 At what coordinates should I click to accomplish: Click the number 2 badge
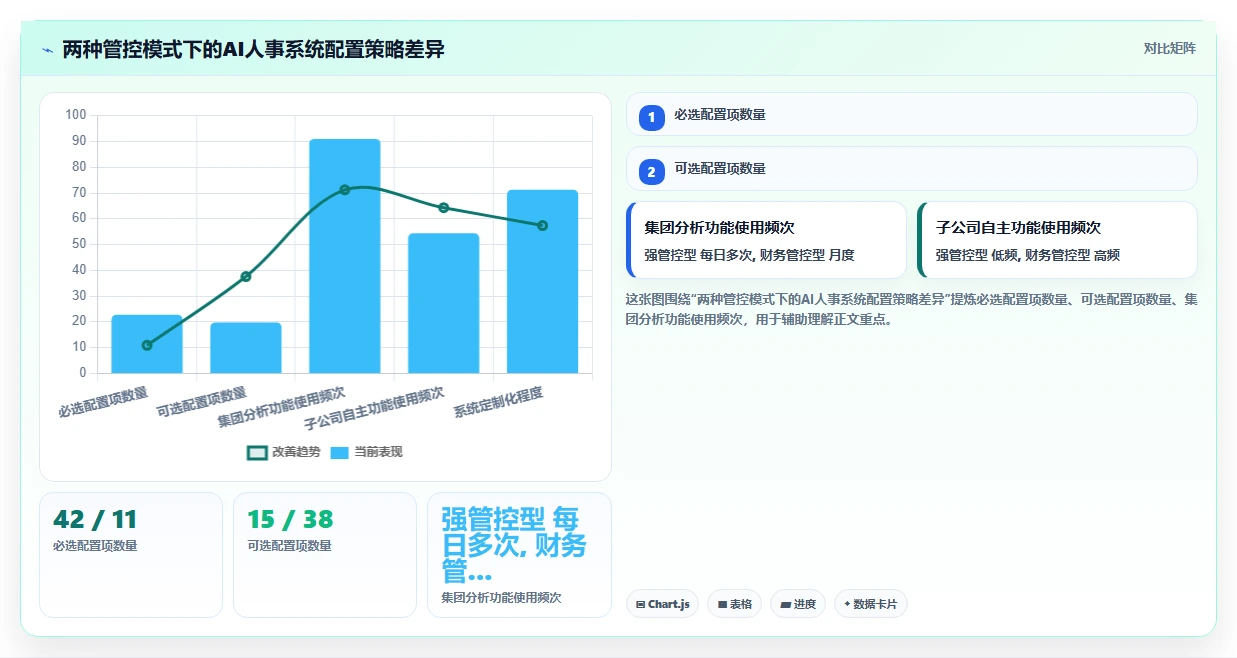[x=651, y=171]
